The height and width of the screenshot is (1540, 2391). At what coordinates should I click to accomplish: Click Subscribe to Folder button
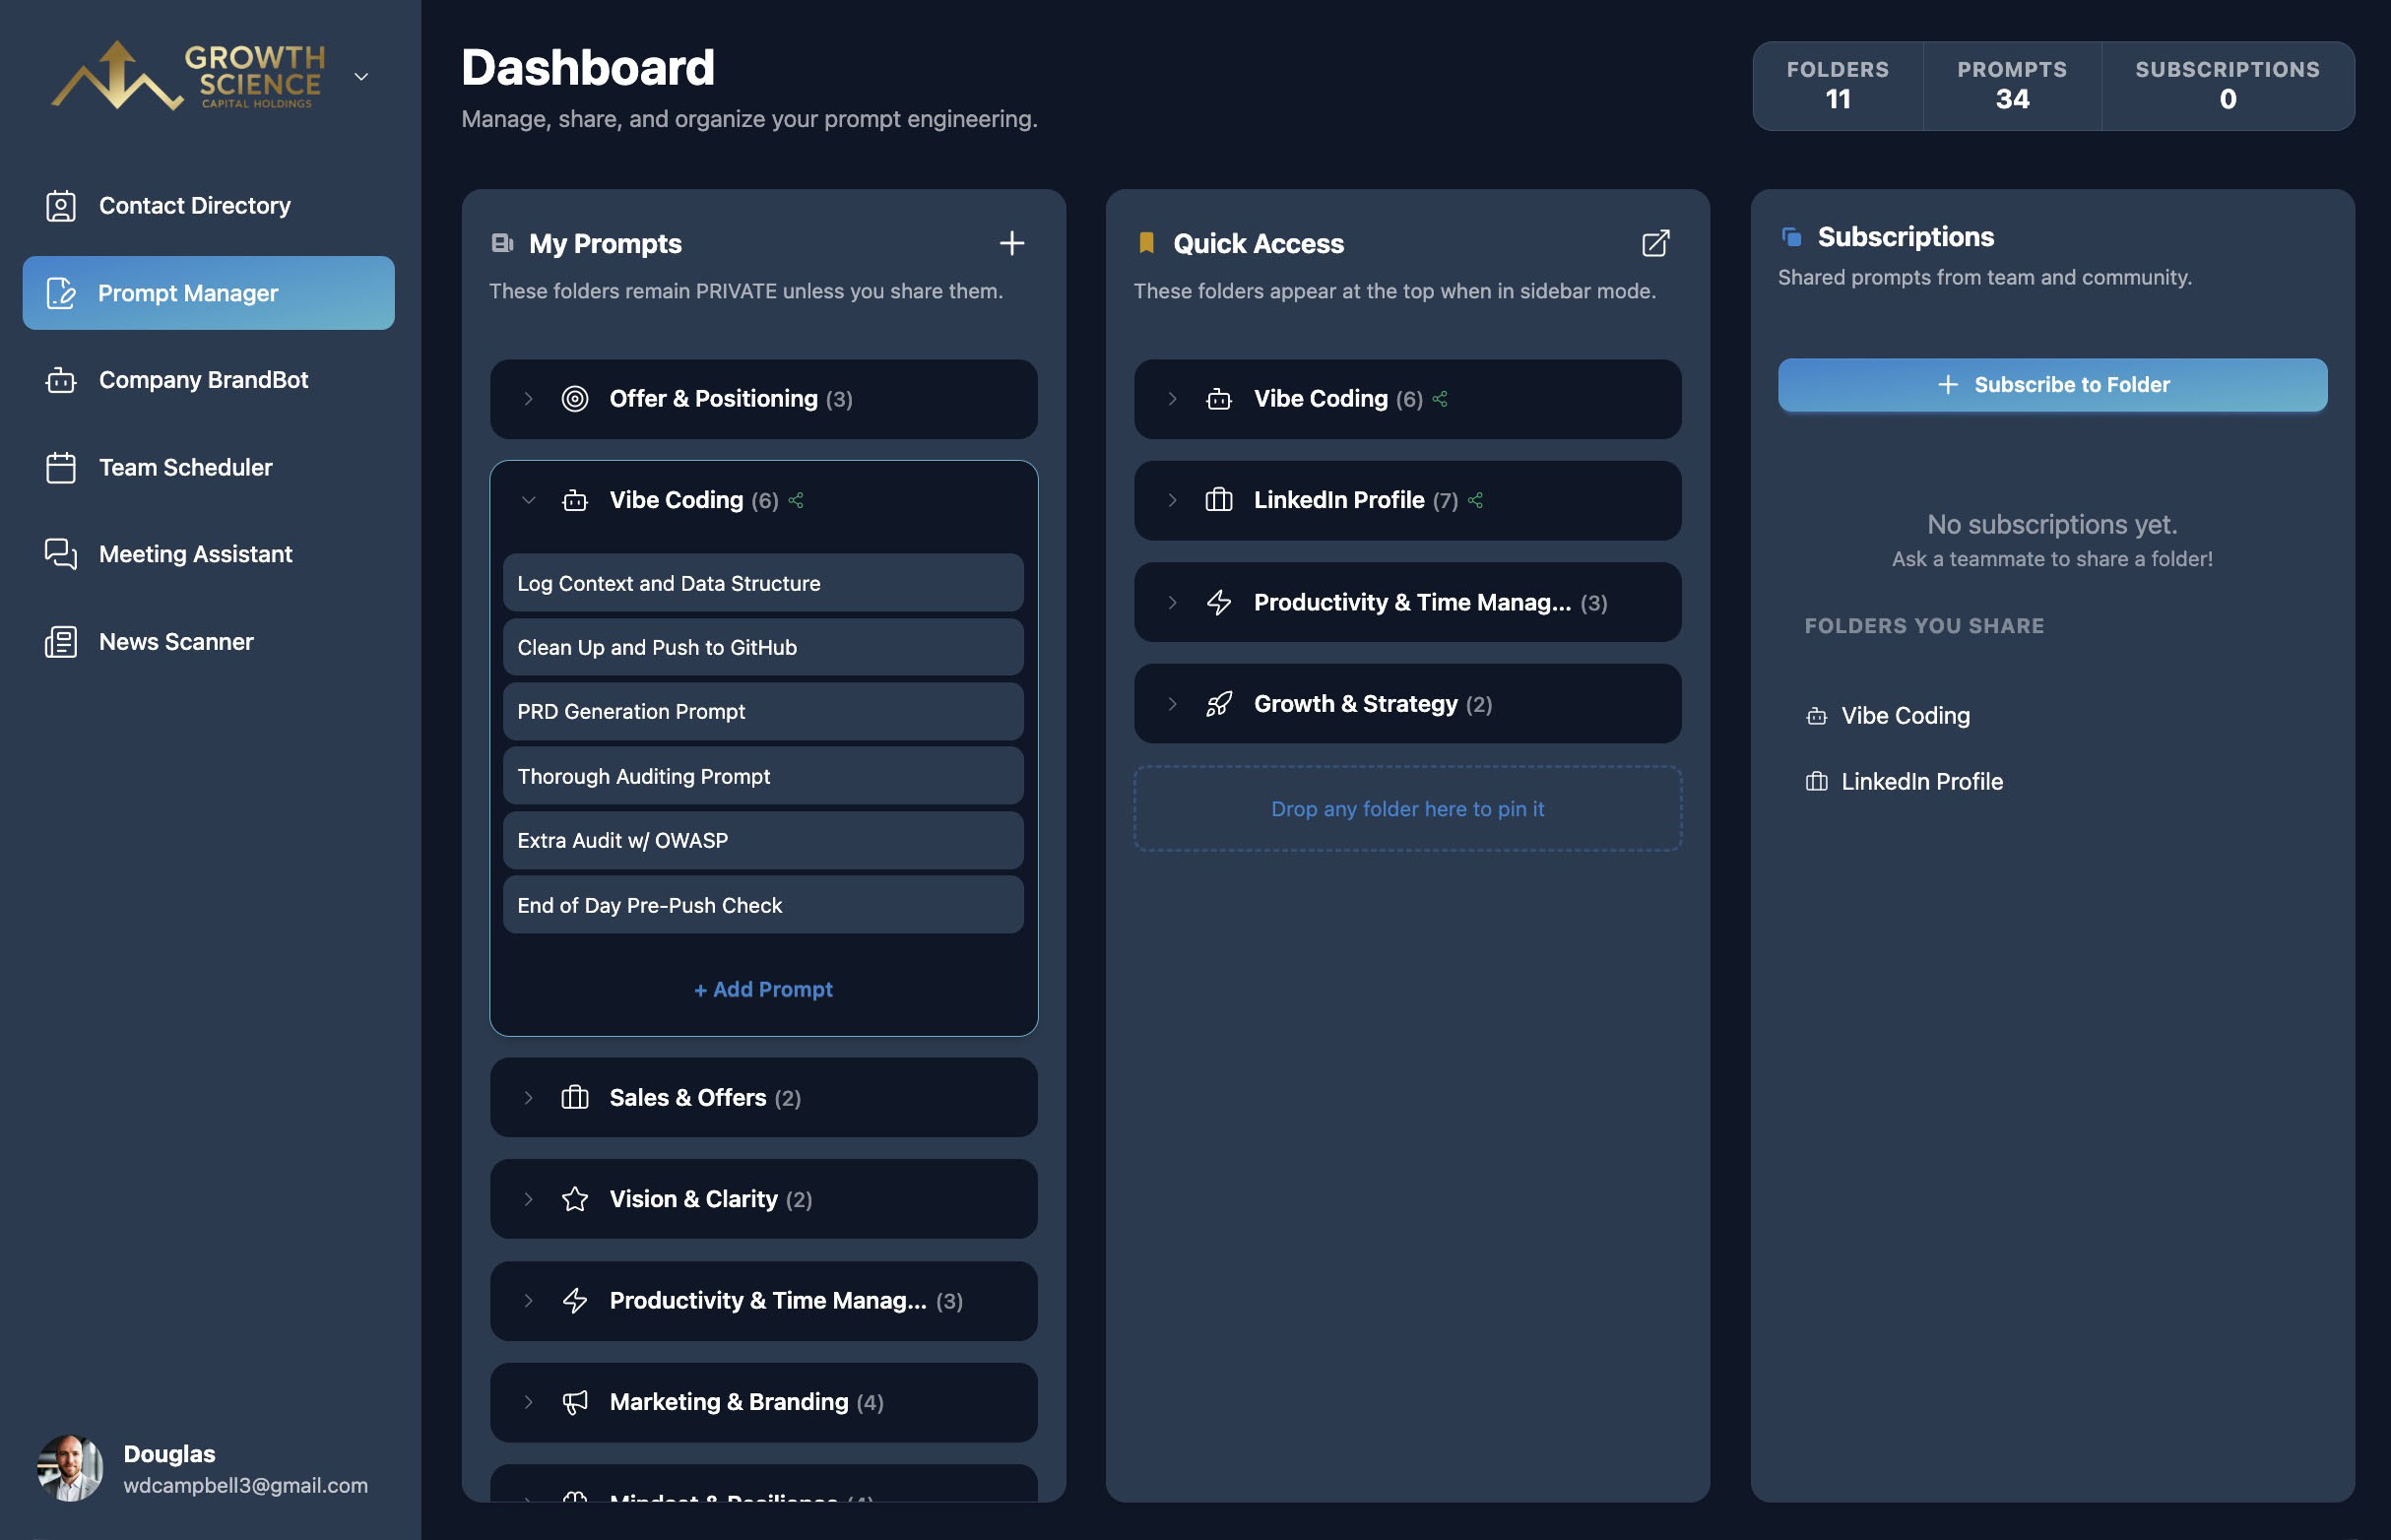[x=2052, y=385]
